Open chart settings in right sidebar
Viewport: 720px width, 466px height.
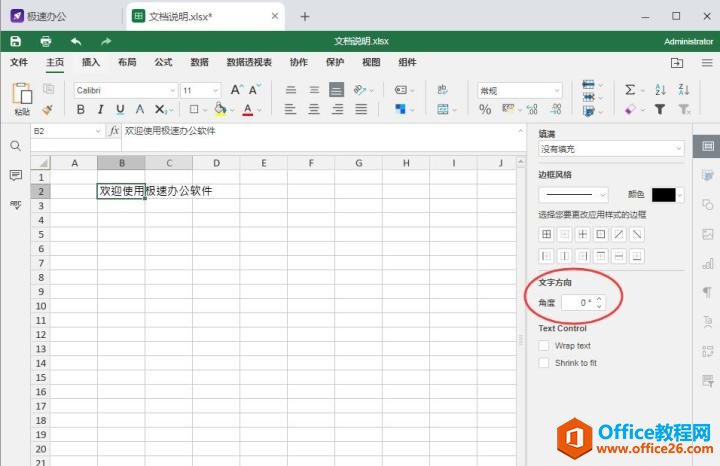(708, 263)
